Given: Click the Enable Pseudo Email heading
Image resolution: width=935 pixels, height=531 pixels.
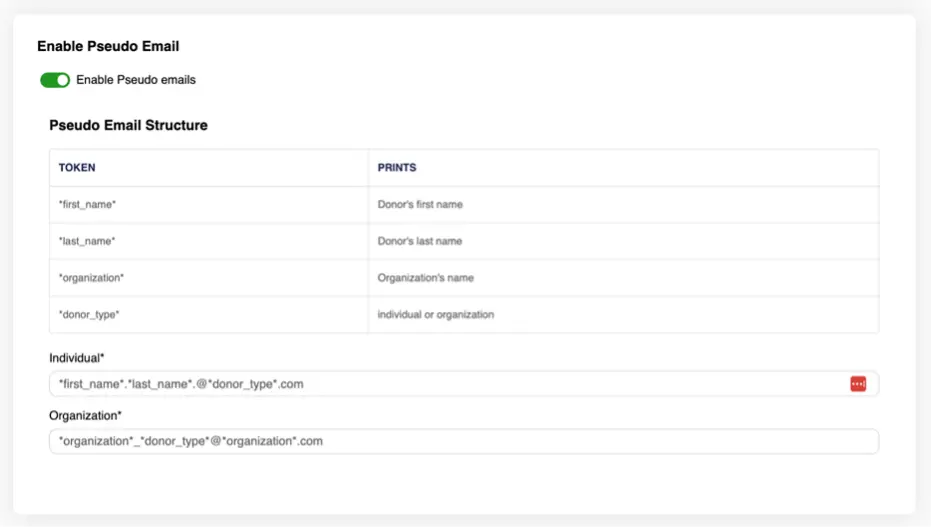Looking at the screenshot, I should (x=108, y=46).
